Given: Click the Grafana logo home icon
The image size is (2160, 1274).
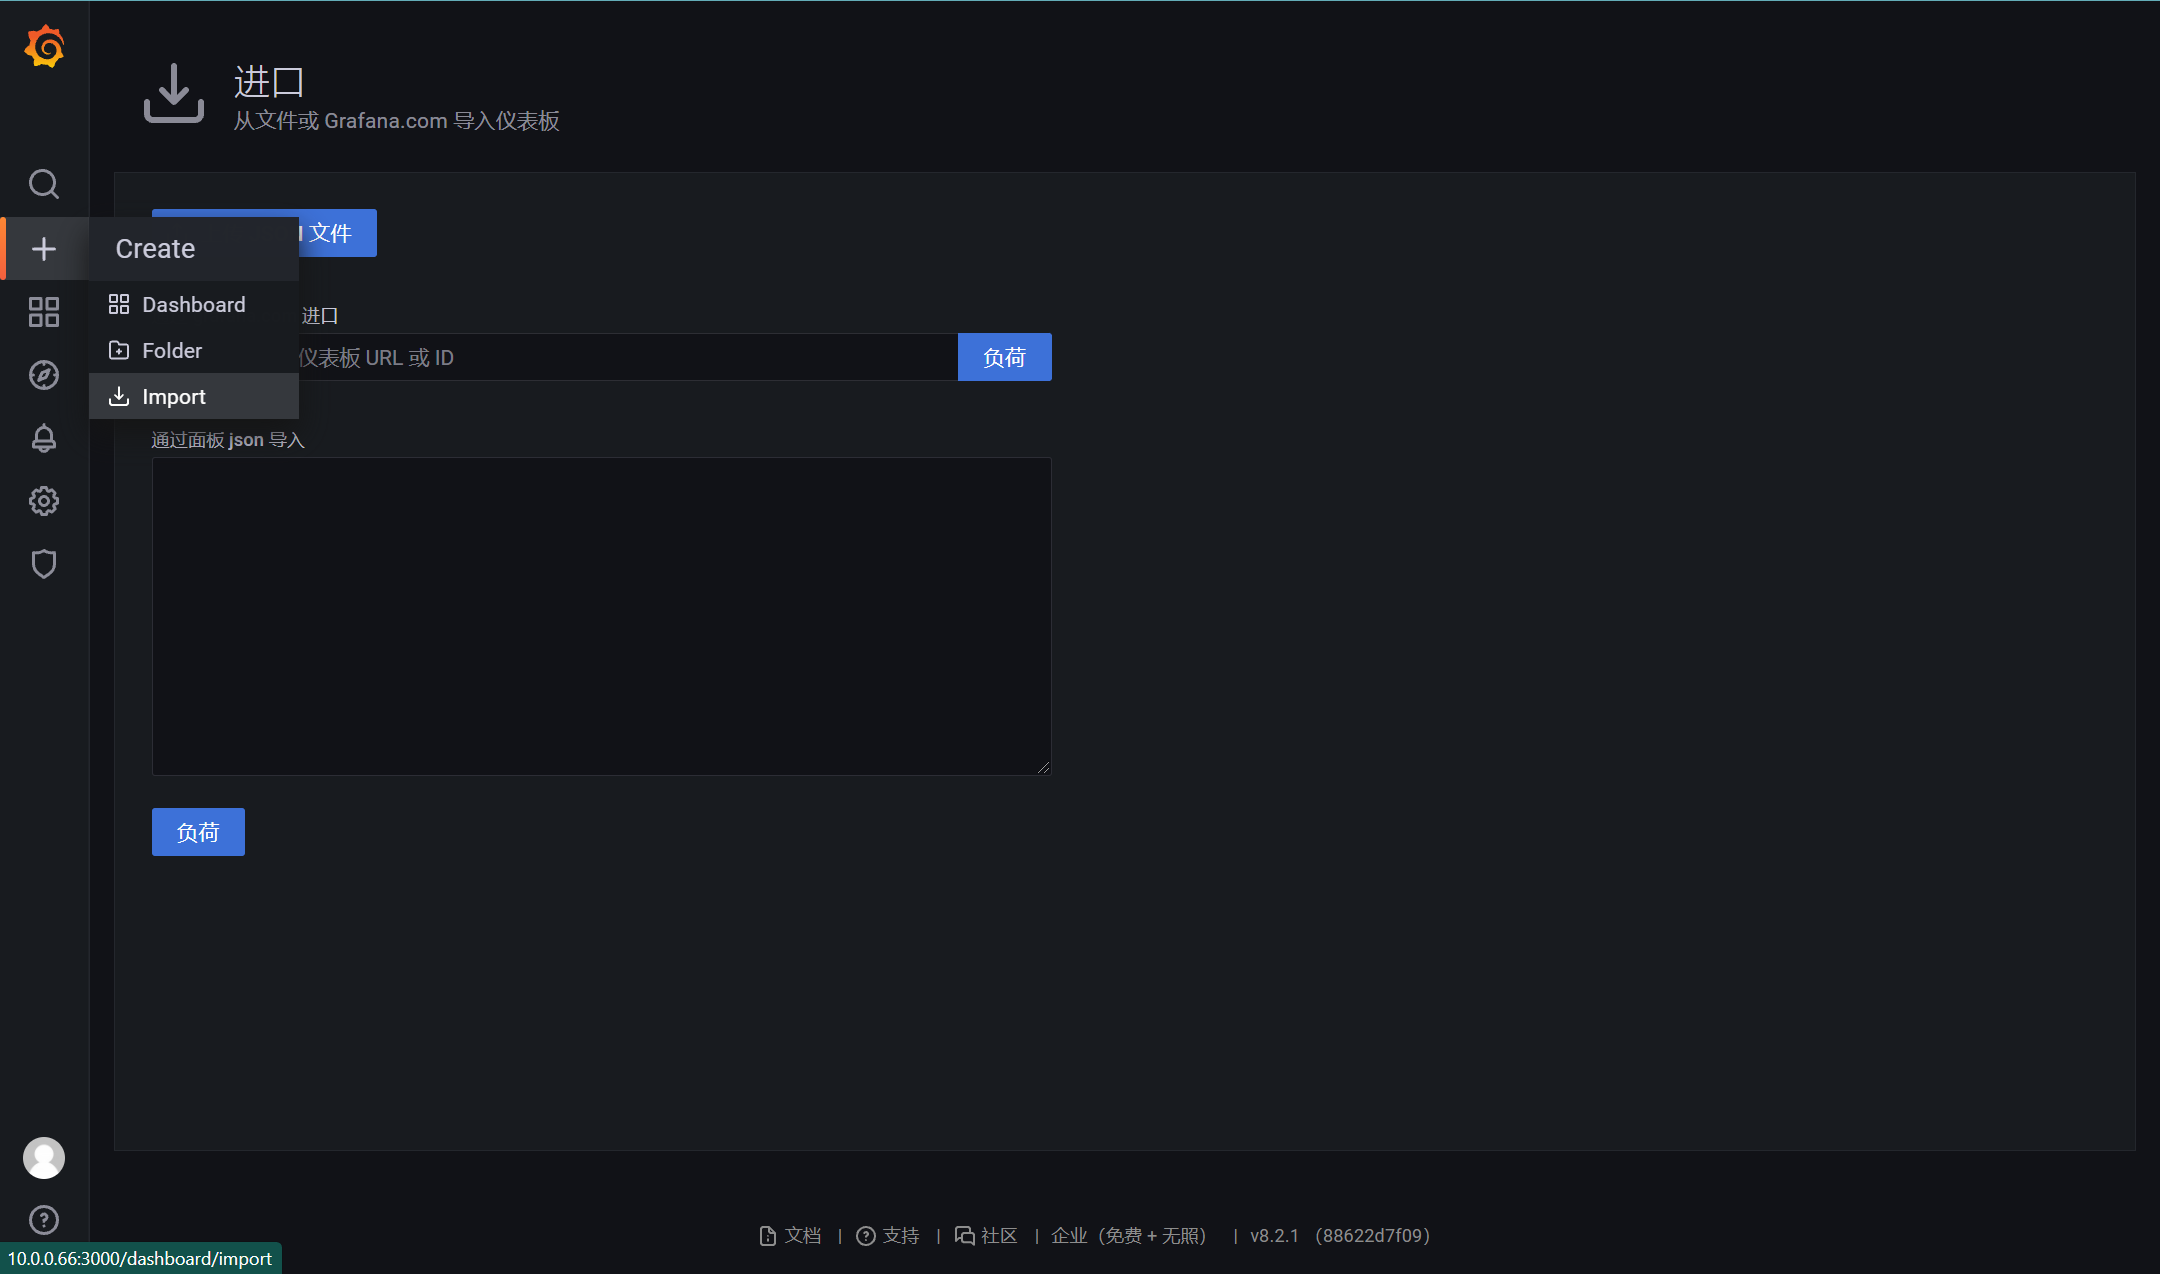Looking at the screenshot, I should pyautogui.click(x=44, y=47).
